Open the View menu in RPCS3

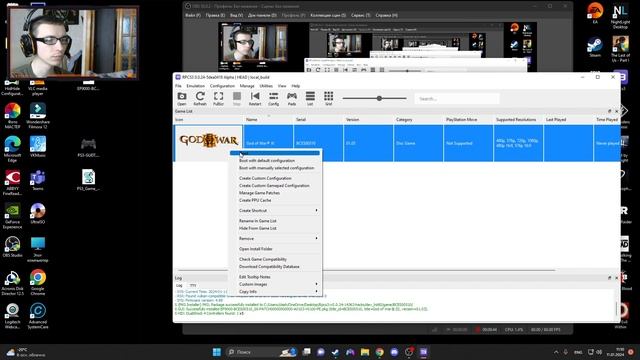click(282, 86)
